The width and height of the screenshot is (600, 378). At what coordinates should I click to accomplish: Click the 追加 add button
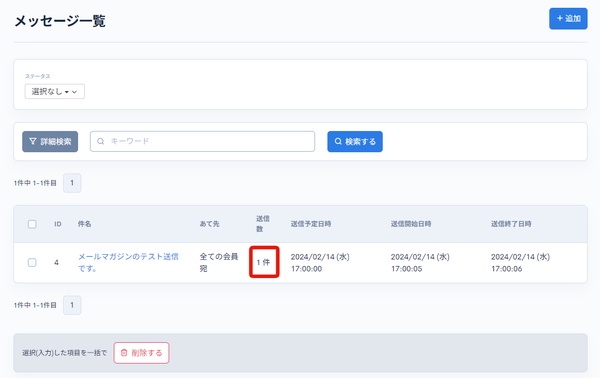pos(568,18)
